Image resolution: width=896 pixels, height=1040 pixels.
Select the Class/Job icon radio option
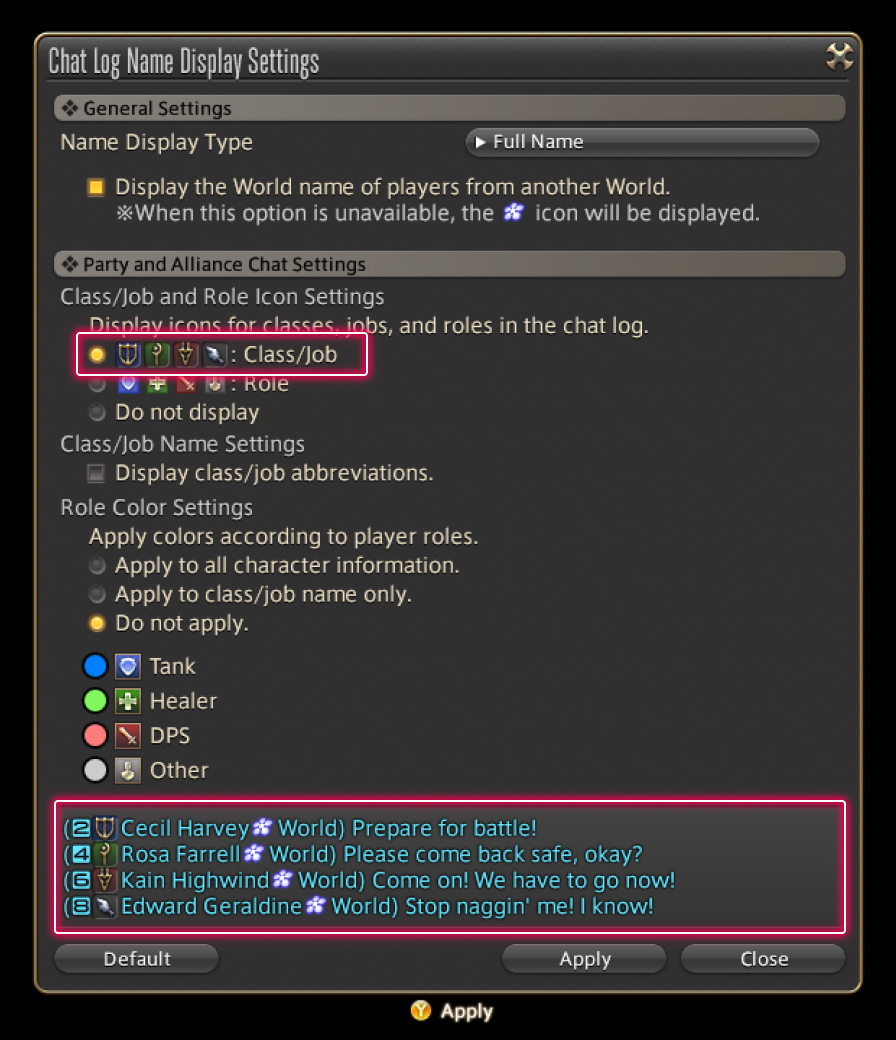click(97, 355)
